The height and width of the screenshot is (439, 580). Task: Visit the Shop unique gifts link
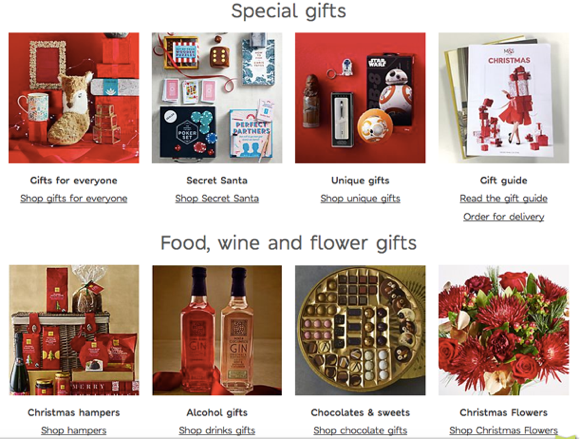(360, 199)
